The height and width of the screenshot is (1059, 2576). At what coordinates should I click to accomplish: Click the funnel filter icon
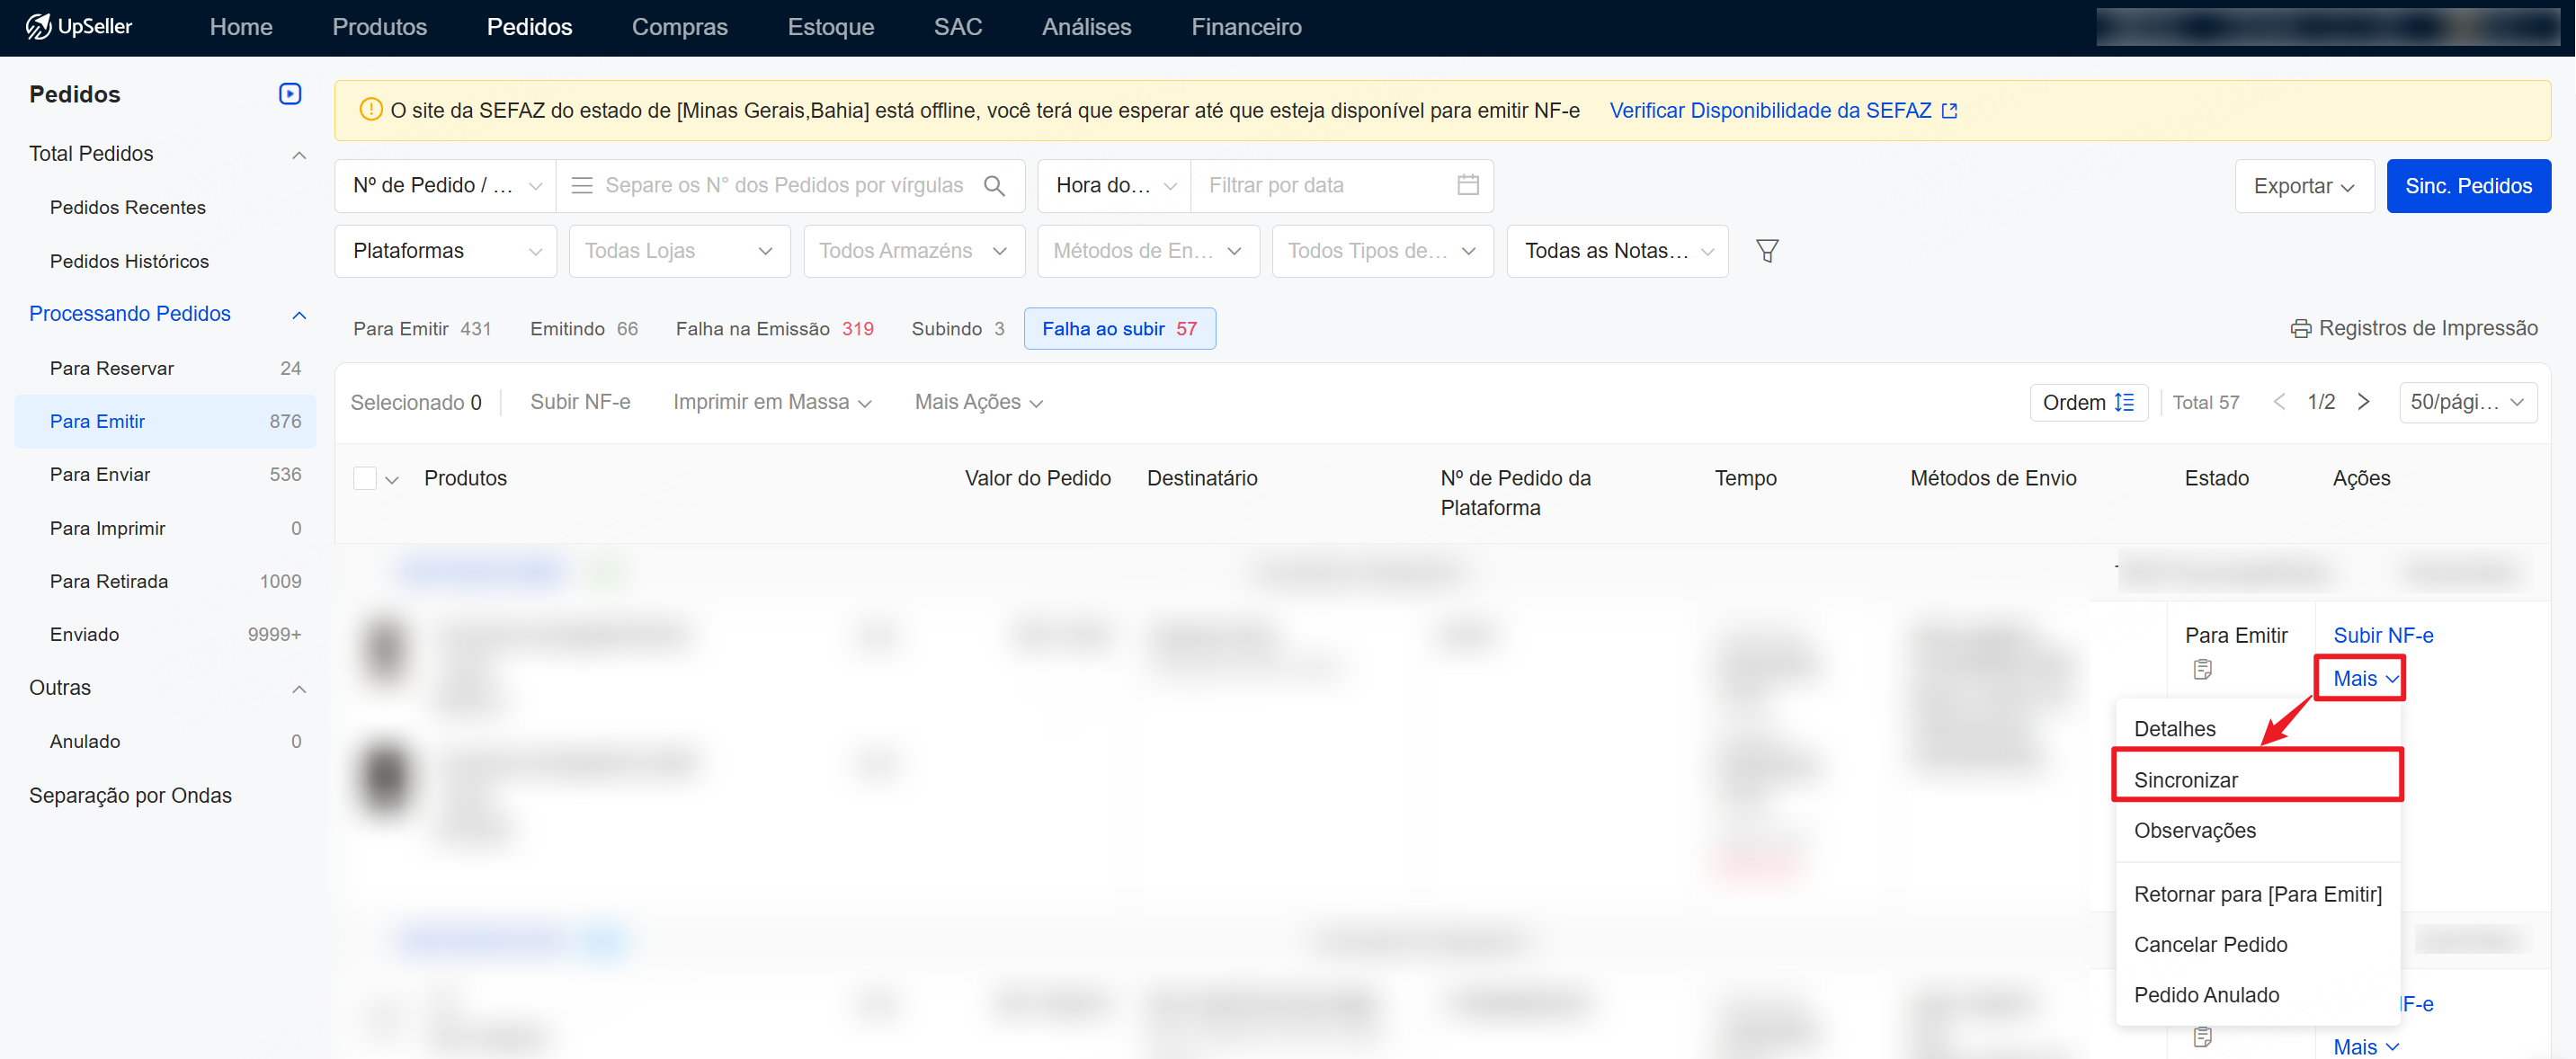coord(1766,251)
